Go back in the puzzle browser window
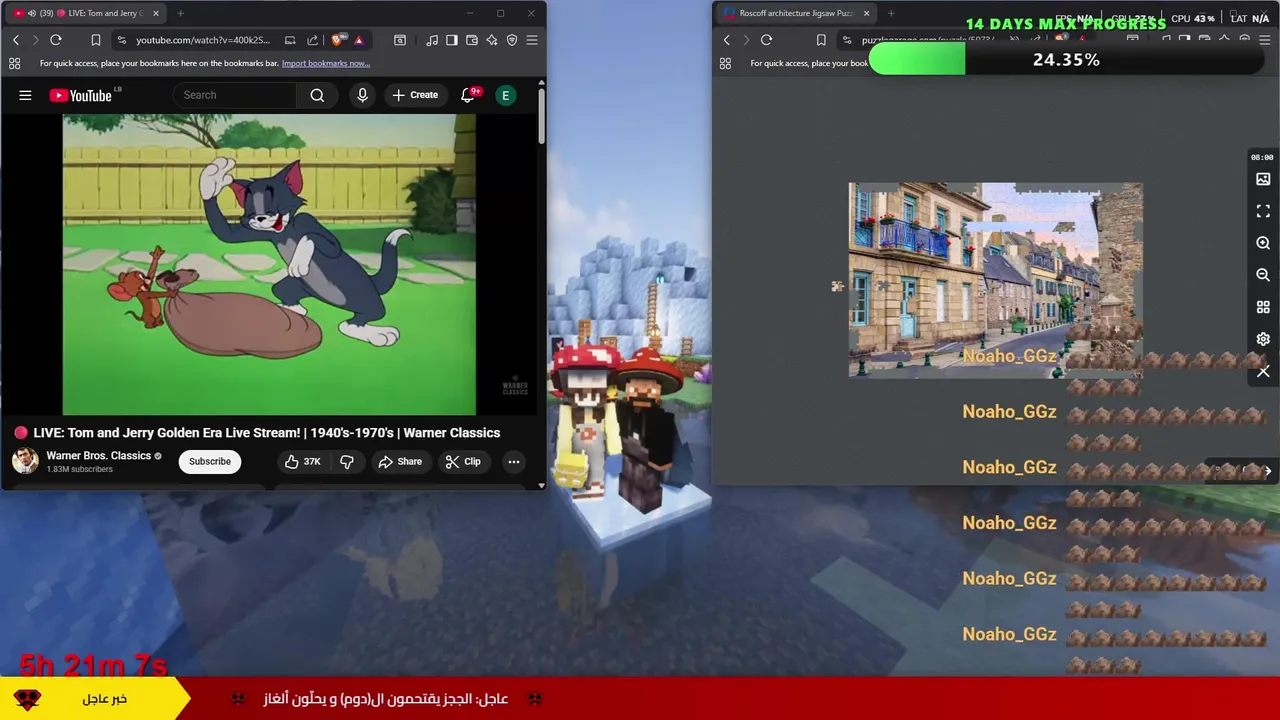This screenshot has height=720, width=1280. coord(727,40)
